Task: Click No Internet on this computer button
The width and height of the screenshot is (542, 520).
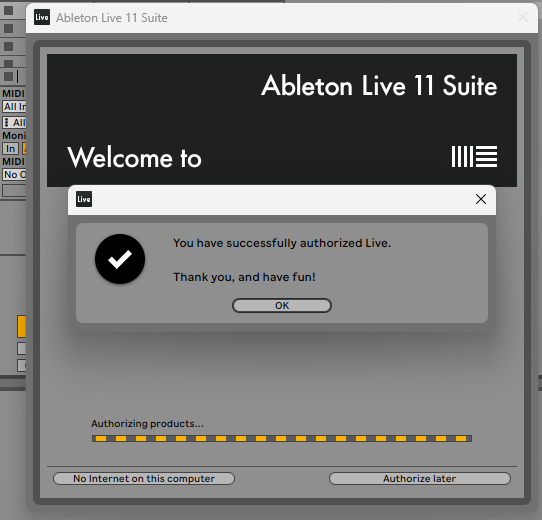Action: (x=144, y=479)
